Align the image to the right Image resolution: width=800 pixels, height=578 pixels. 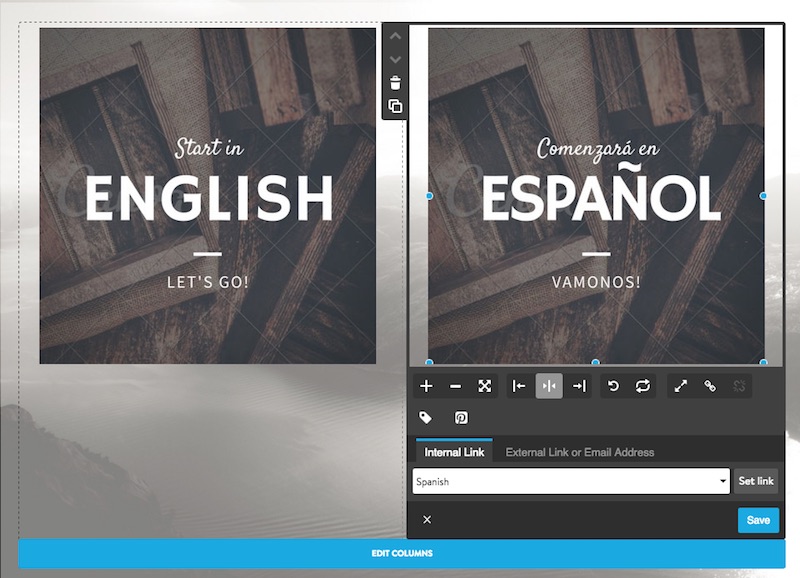[x=578, y=386]
